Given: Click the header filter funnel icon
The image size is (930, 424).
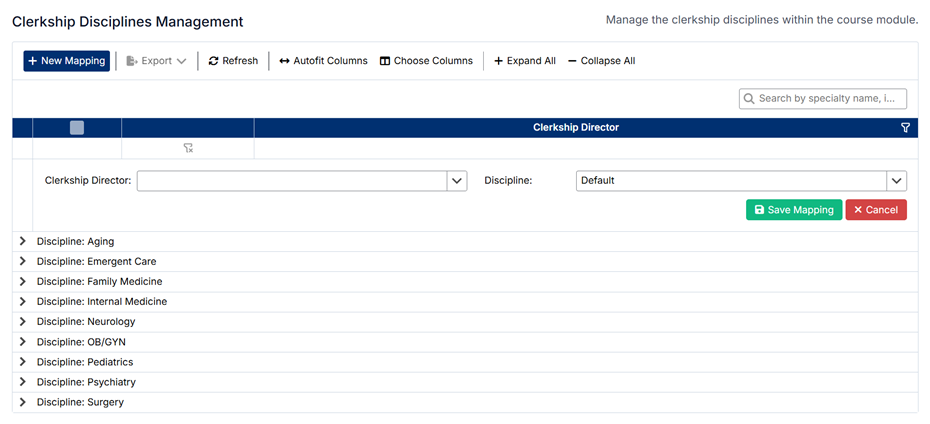Looking at the screenshot, I should [x=905, y=128].
